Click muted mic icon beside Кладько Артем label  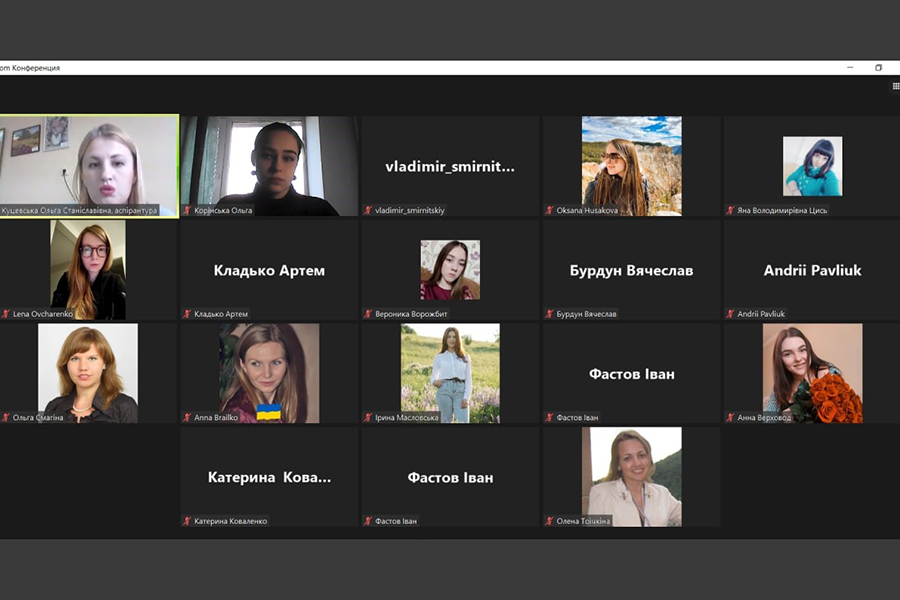pyautogui.click(x=187, y=314)
